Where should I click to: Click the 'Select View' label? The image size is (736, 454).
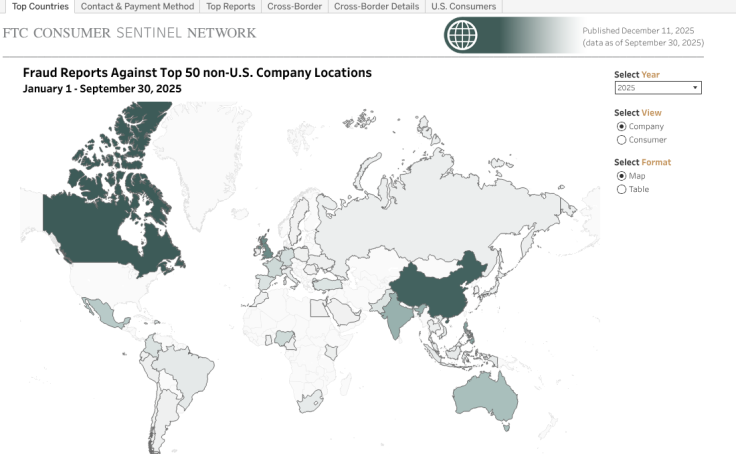(637, 113)
